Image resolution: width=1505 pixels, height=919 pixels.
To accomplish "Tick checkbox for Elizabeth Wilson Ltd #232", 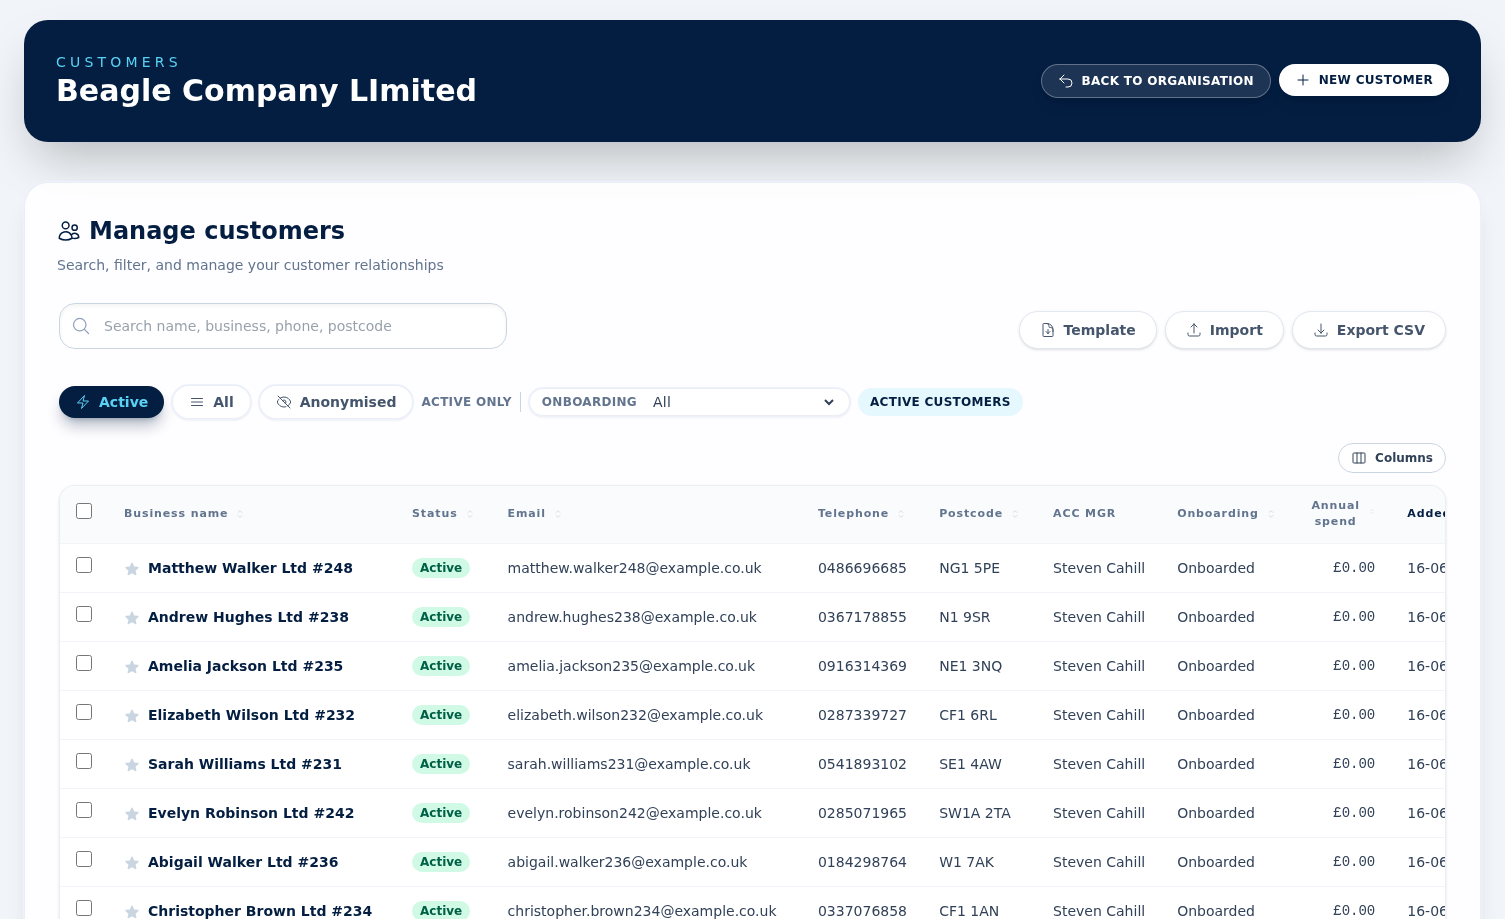I will (84, 712).
